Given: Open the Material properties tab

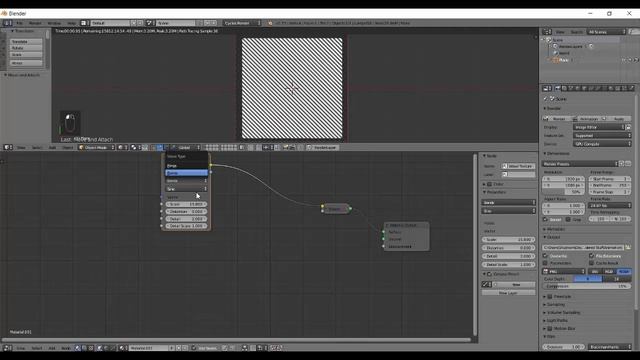Looking at the screenshot, I should click(x=611, y=88).
